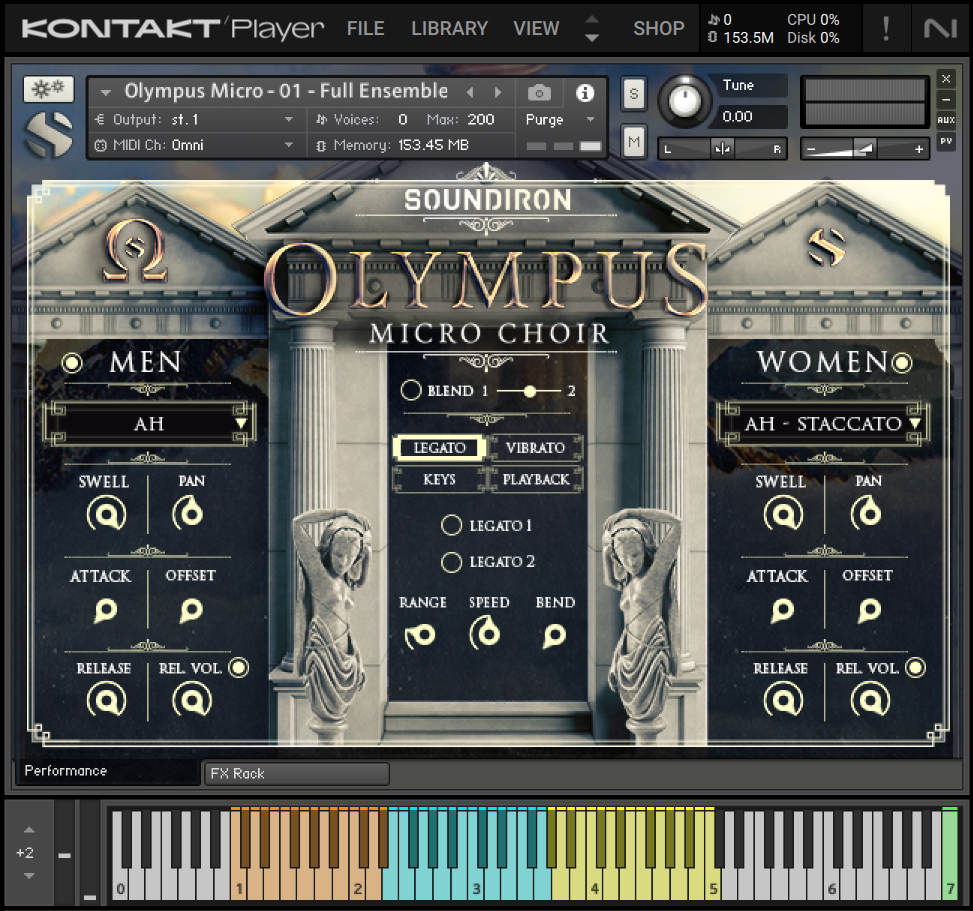Solo the instrument with S button
The width and height of the screenshot is (973, 911).
634,94
